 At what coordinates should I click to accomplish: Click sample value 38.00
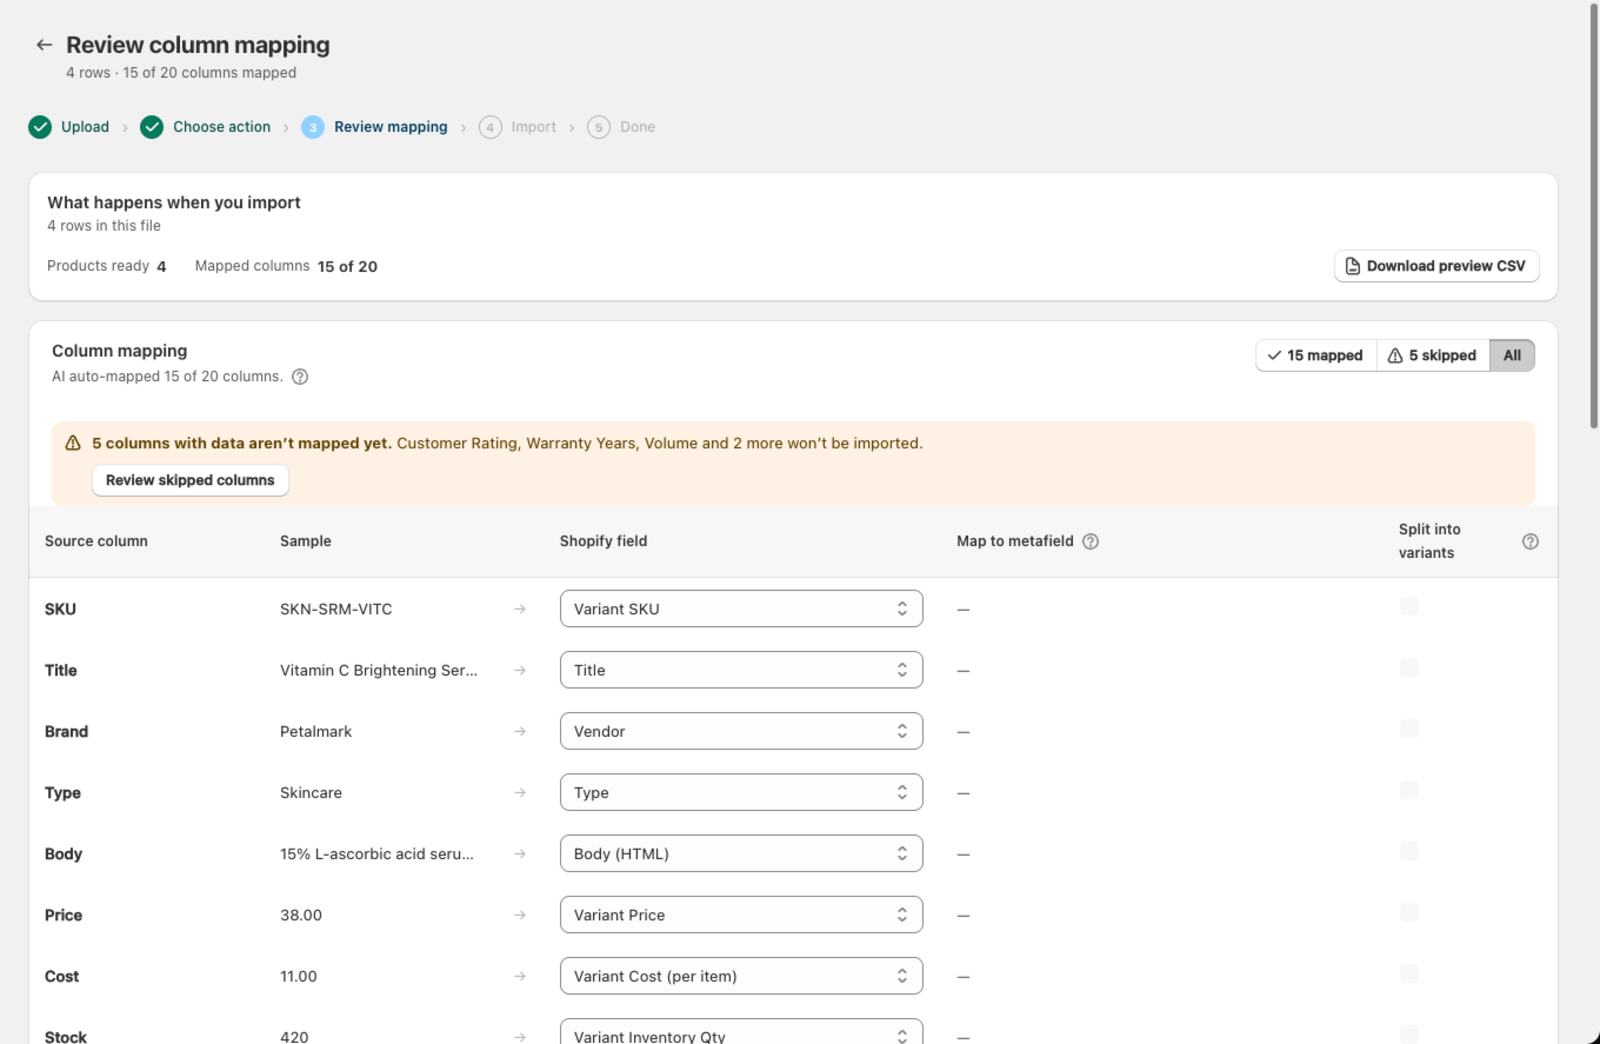coord(301,915)
